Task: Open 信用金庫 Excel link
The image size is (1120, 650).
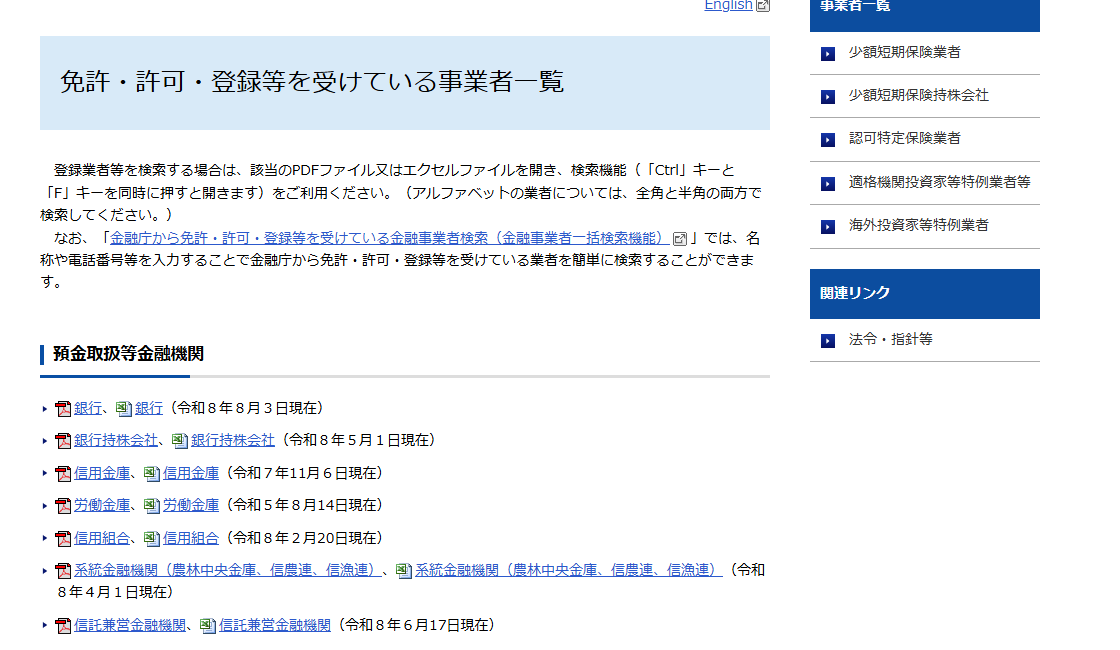Action: (191, 473)
